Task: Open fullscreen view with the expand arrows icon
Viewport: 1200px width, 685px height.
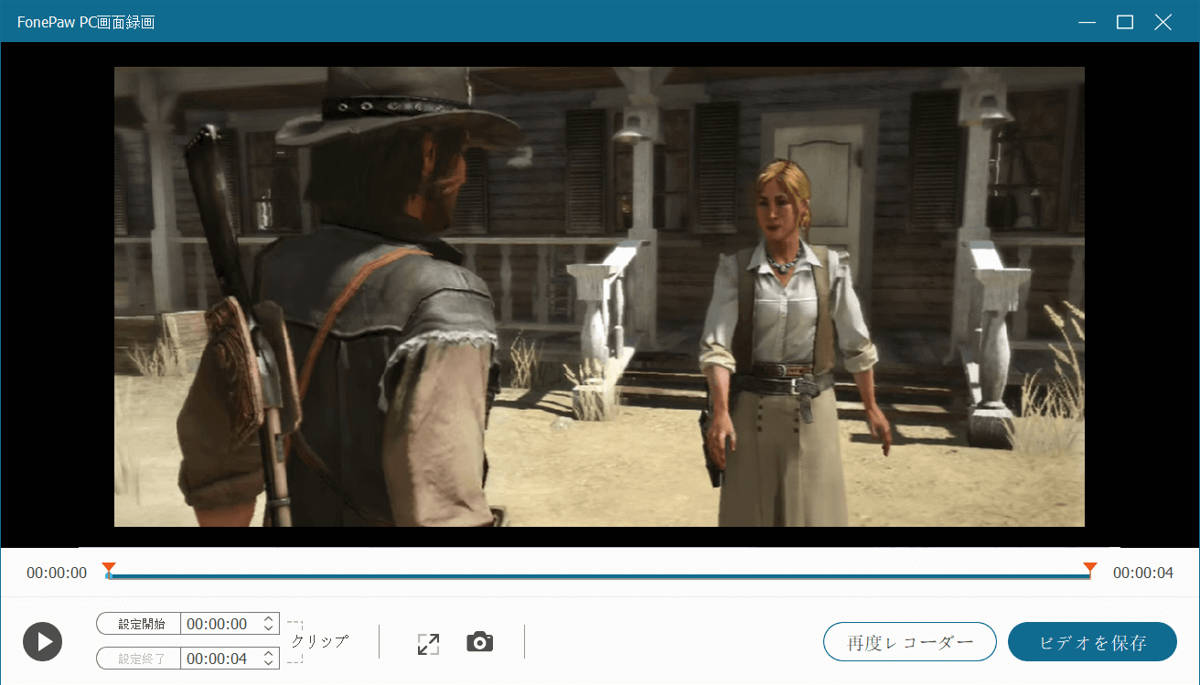Action: pos(428,644)
